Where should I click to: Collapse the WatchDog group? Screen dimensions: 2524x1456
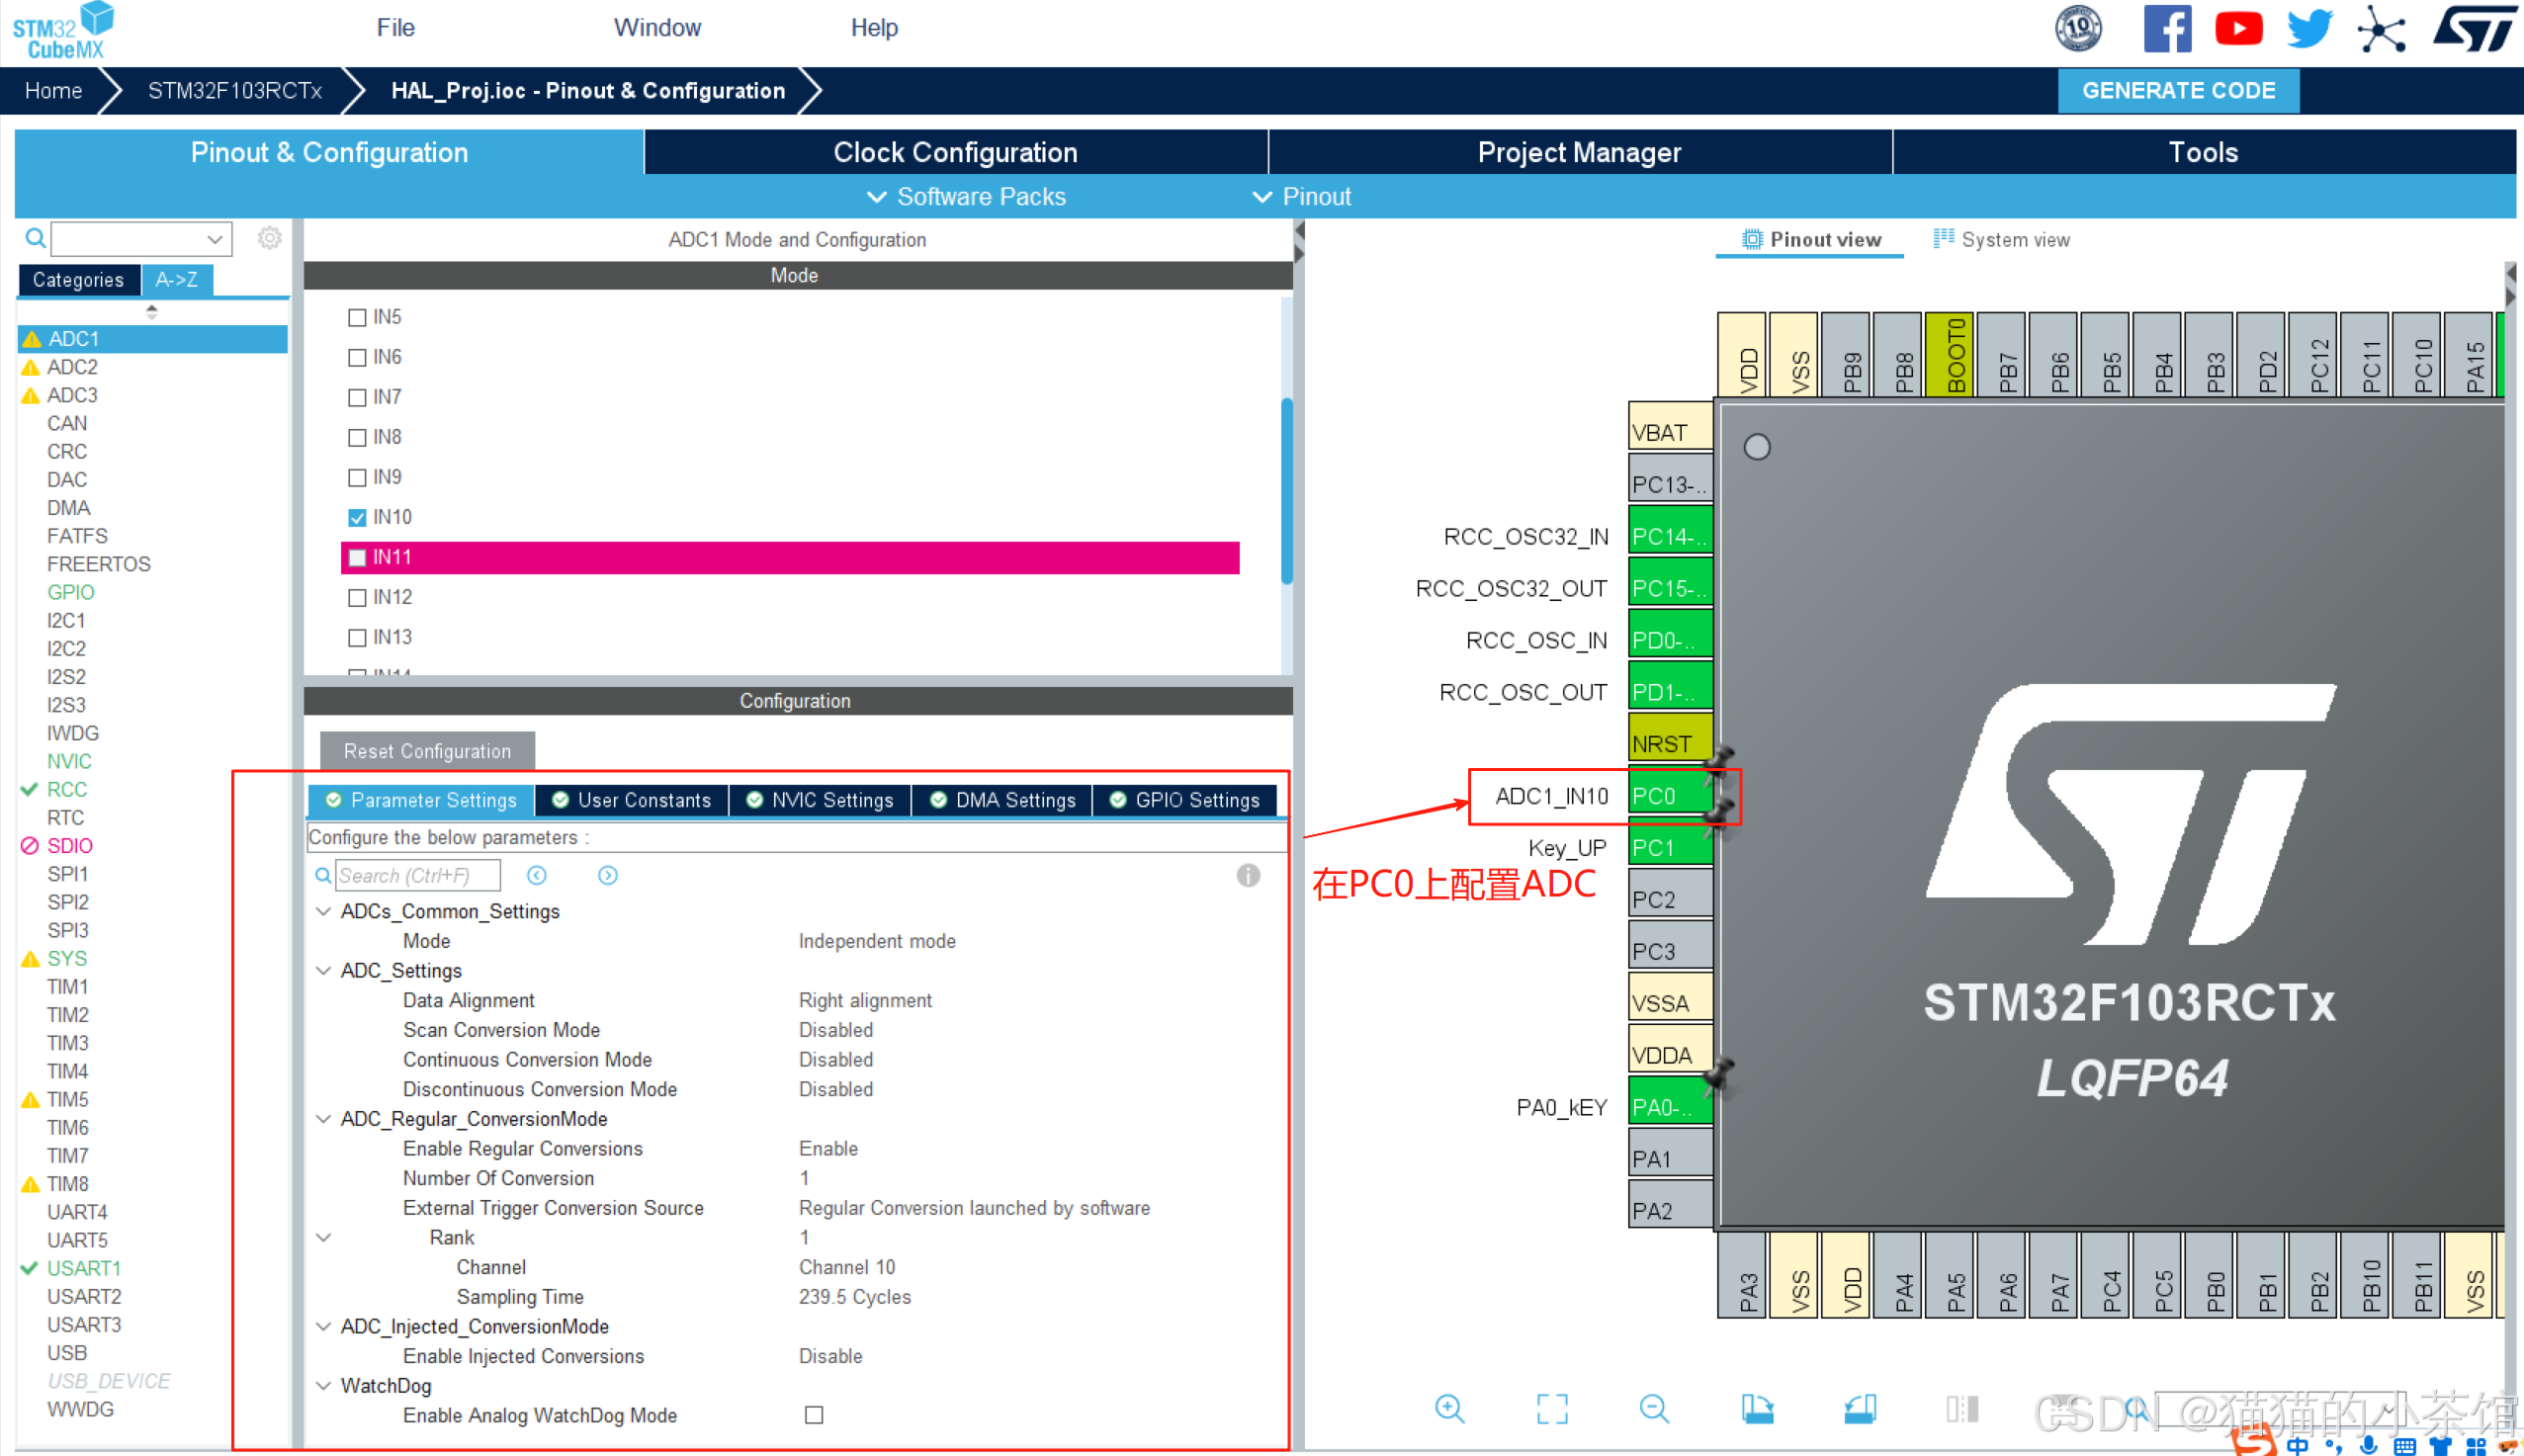[323, 1385]
